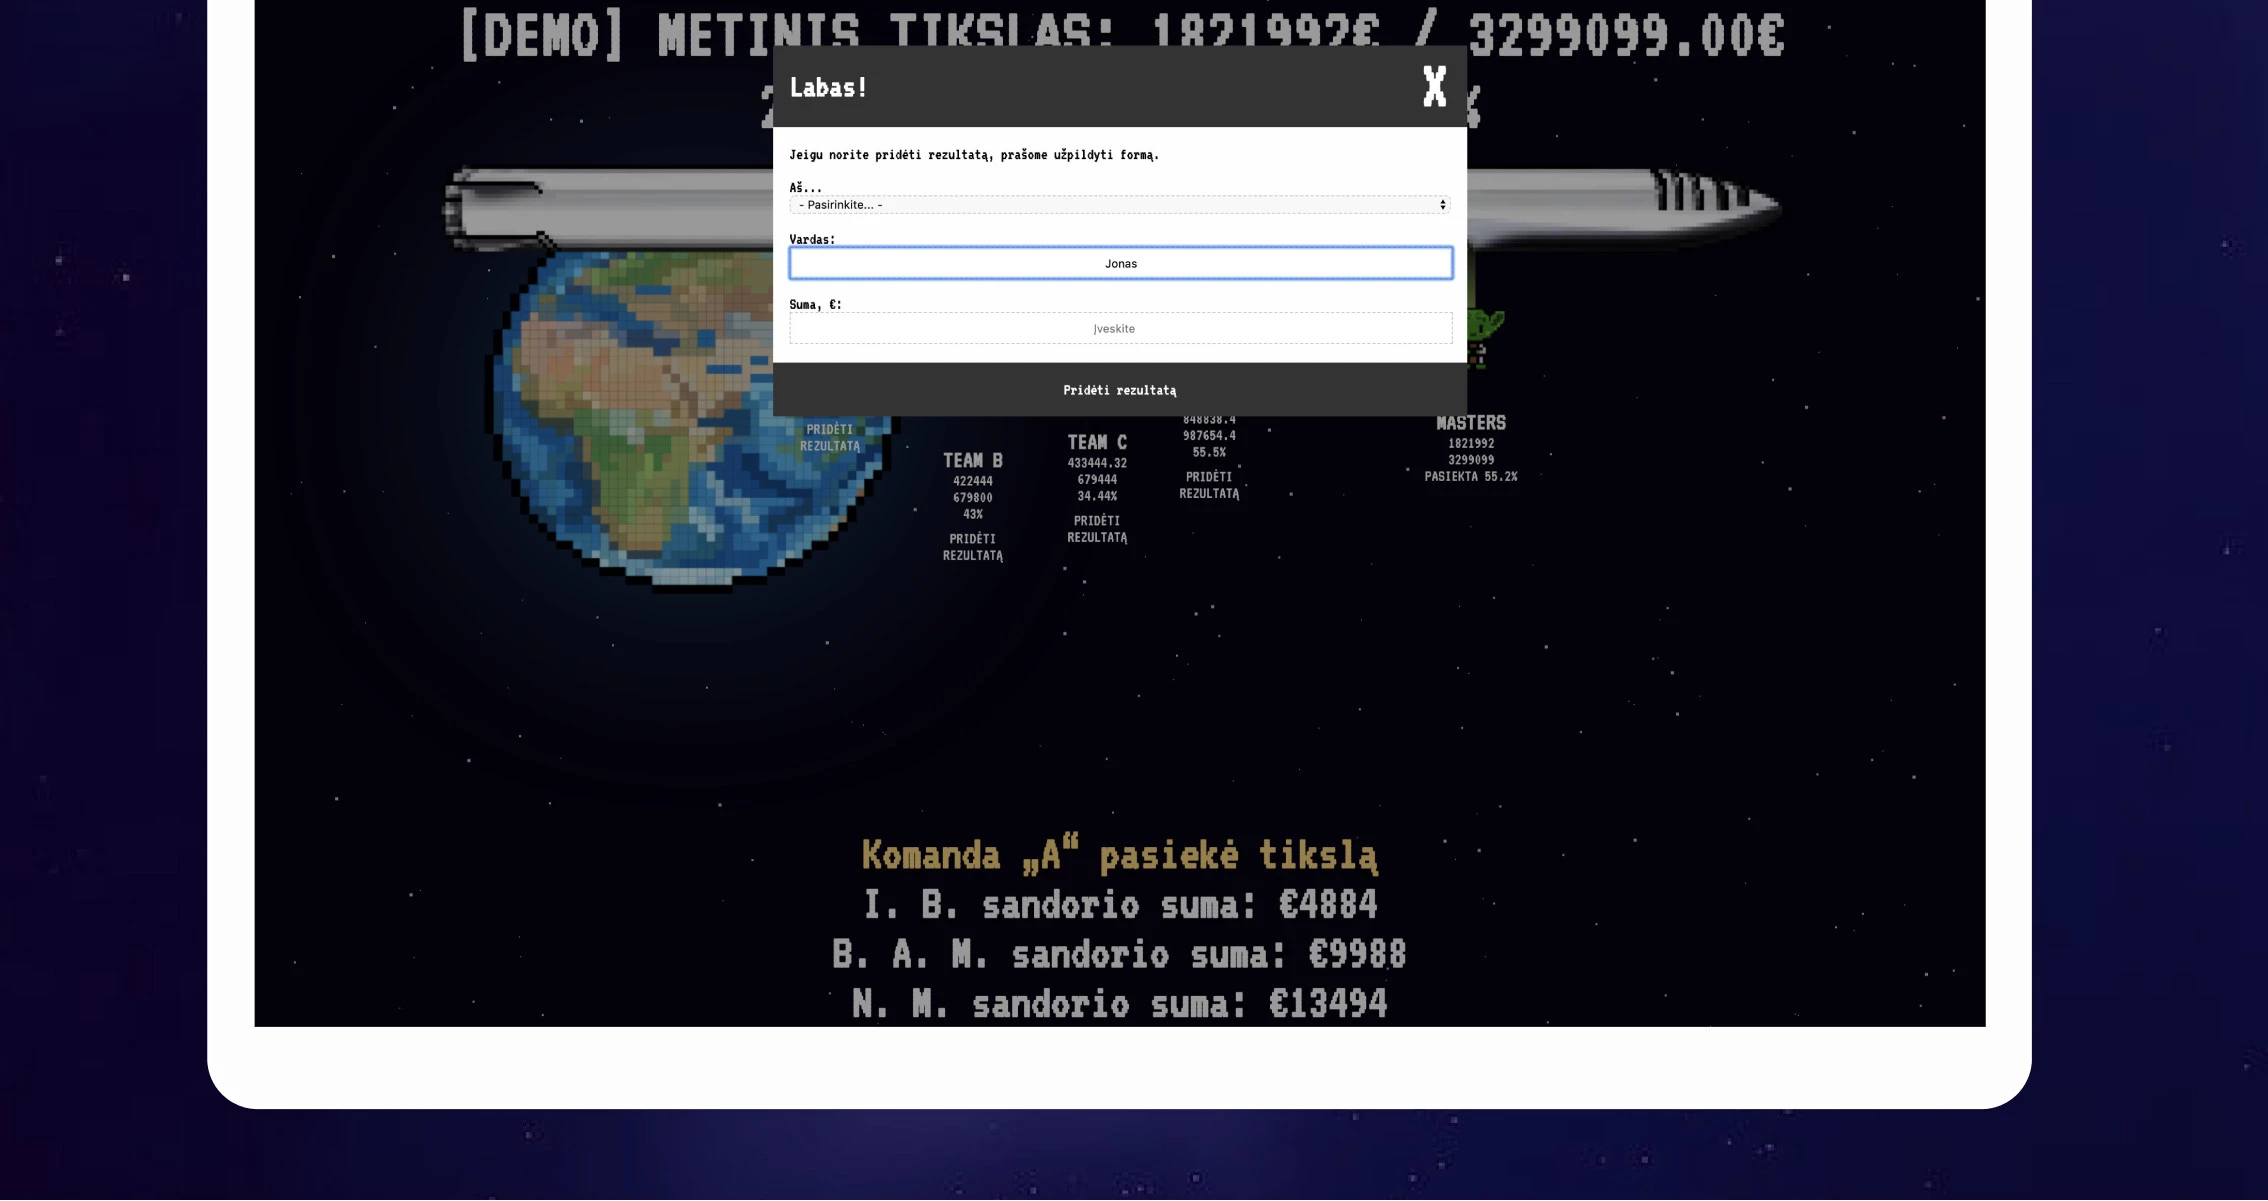Click the dropdown arrows on Pasirinkite select
Image resolution: width=2268 pixels, height=1201 pixels.
tap(1442, 205)
